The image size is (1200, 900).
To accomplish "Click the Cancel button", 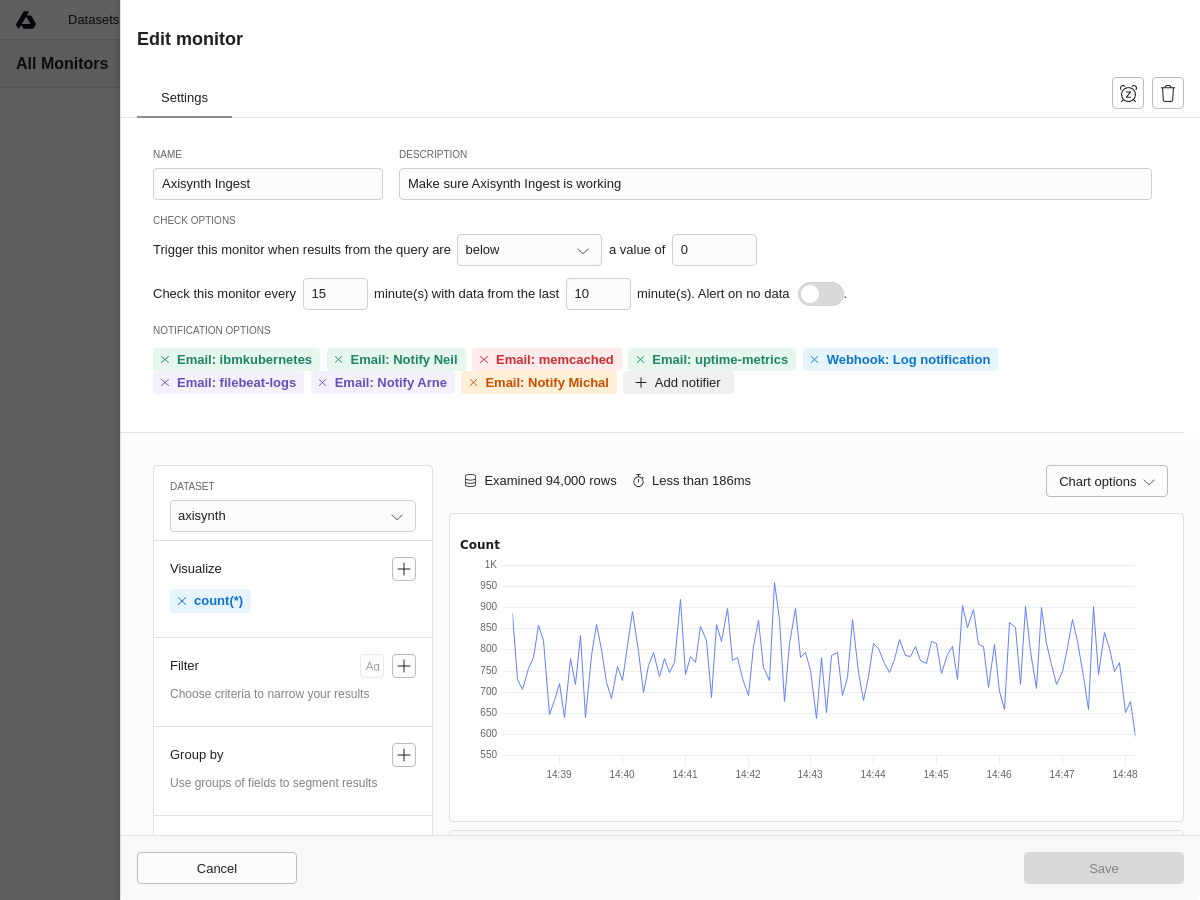I will [x=217, y=868].
